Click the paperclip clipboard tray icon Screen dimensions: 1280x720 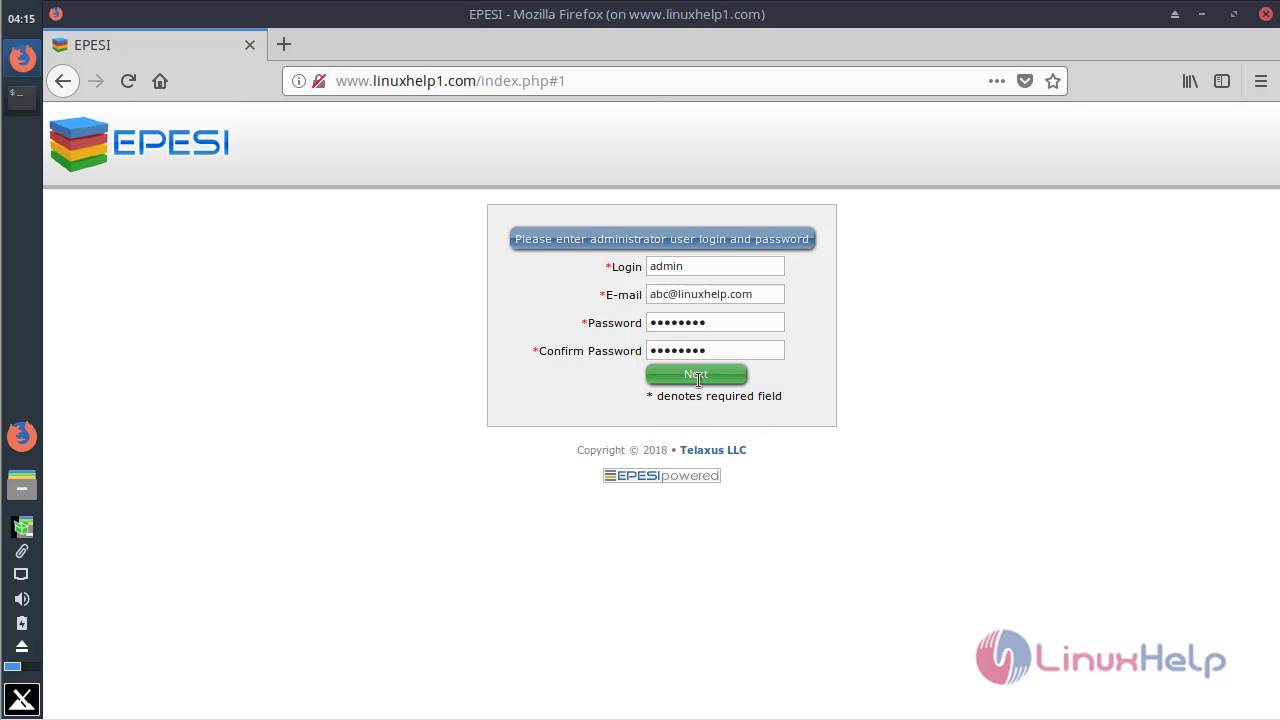pyautogui.click(x=22, y=551)
